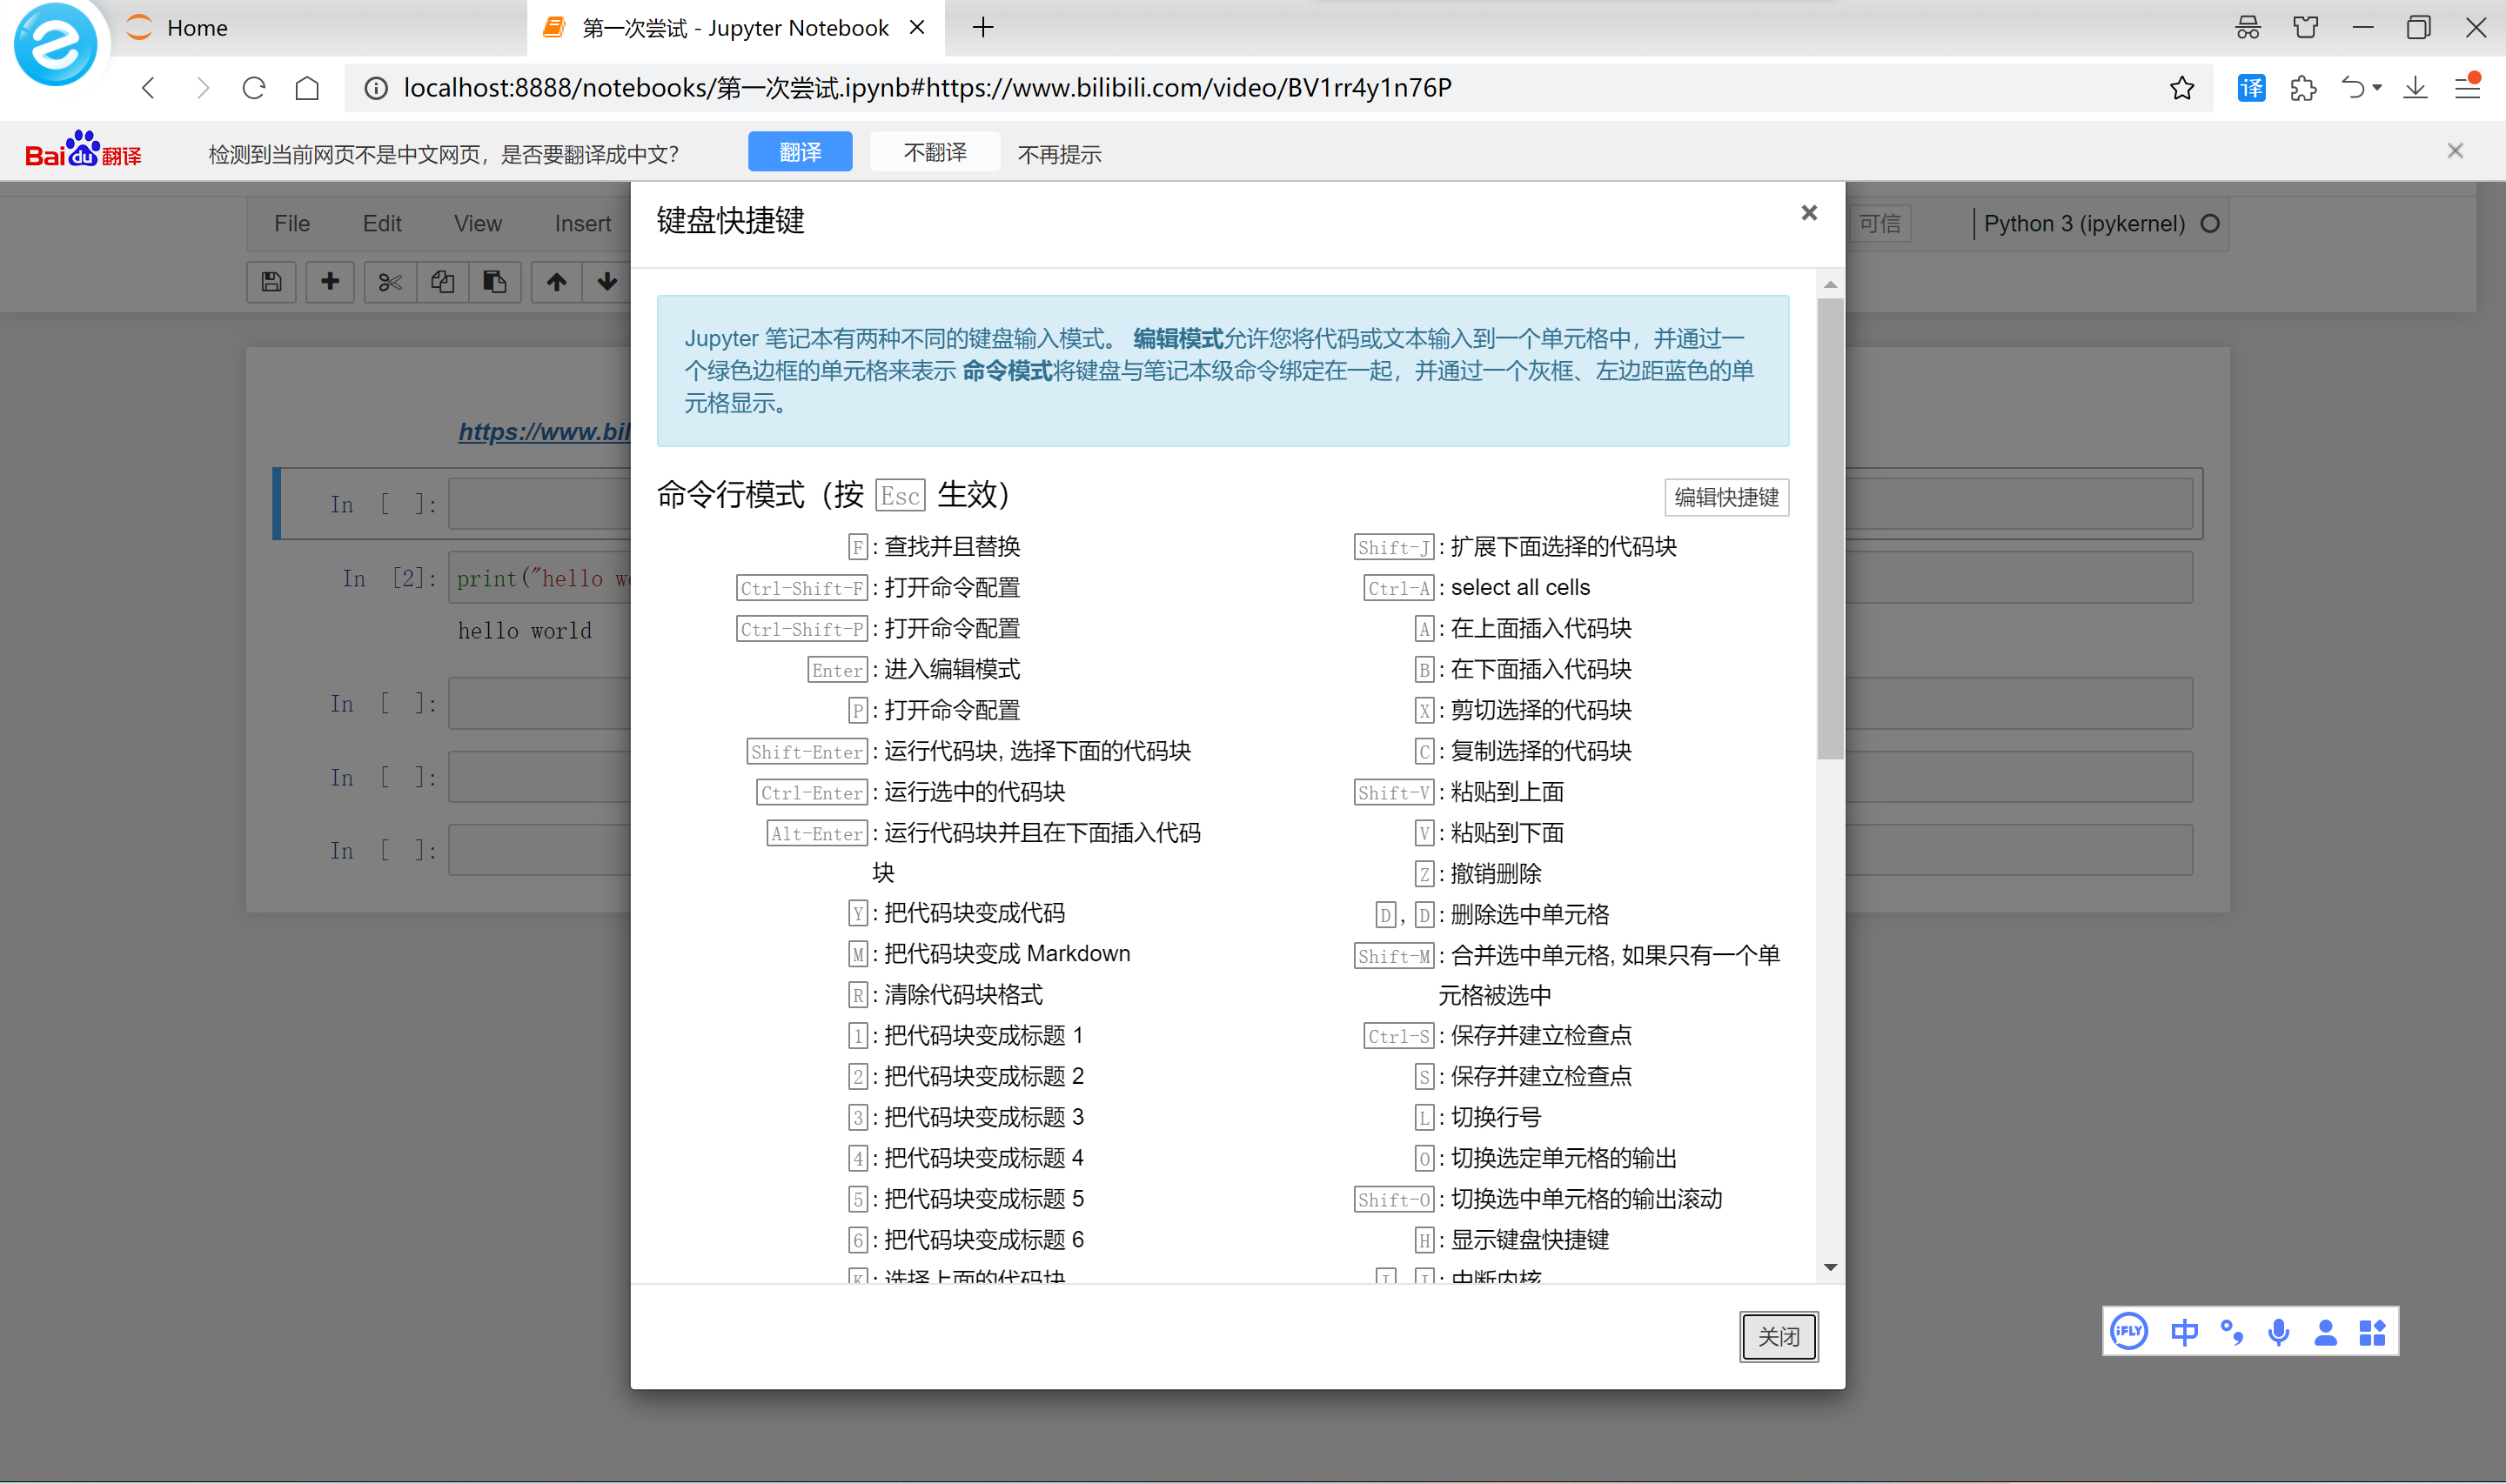Open the downloads icon

pos(2415,88)
